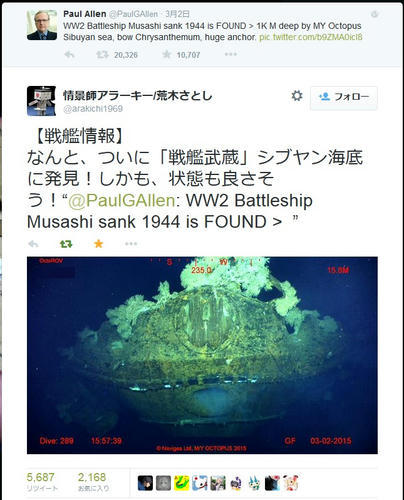Toggle gold favorite star on main tweet
The width and height of the screenshot is (404, 500).
pyautogui.click(x=99, y=244)
